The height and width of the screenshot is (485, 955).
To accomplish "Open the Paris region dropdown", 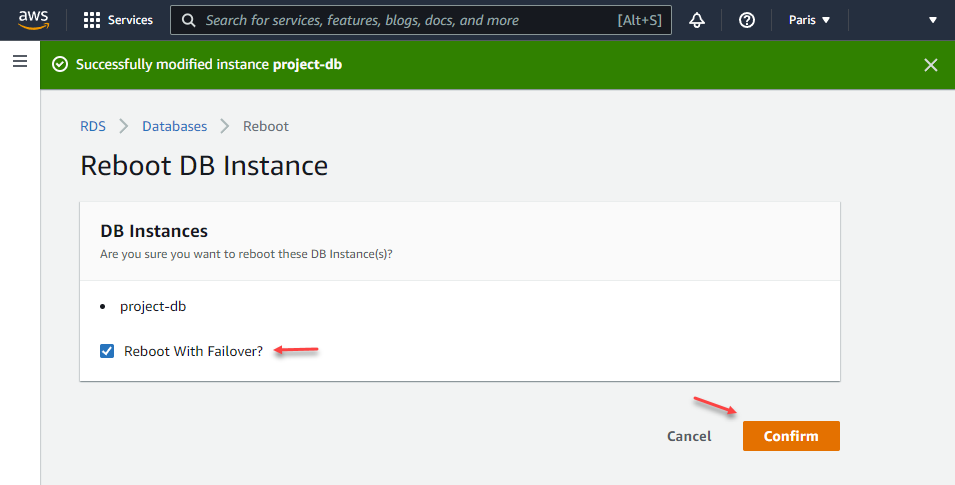I will (x=809, y=20).
